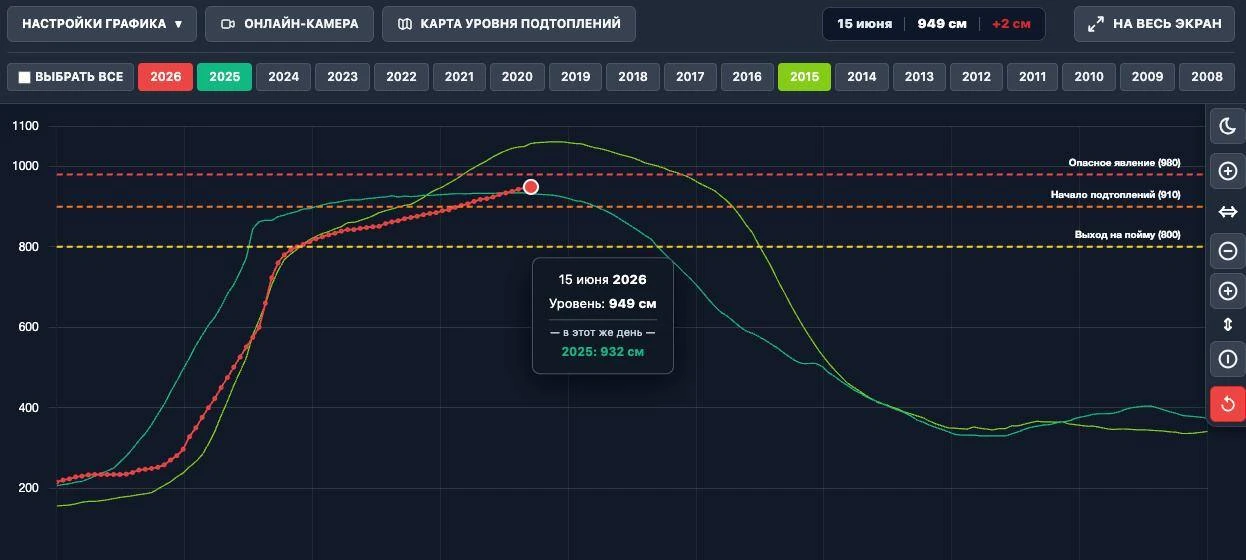
Task: Click the expand arrows icon for fullscreen
Action: (1096, 24)
